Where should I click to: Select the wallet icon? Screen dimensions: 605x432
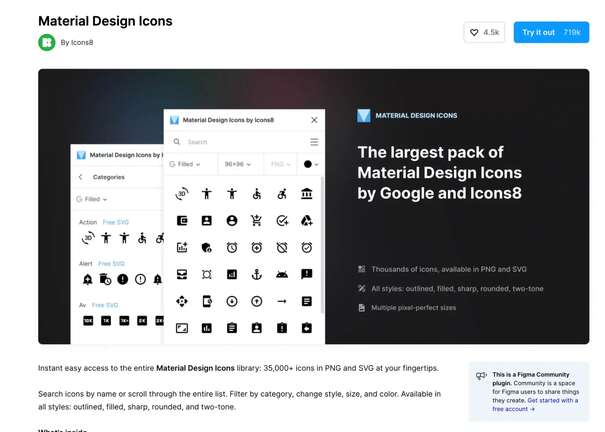tap(182, 221)
